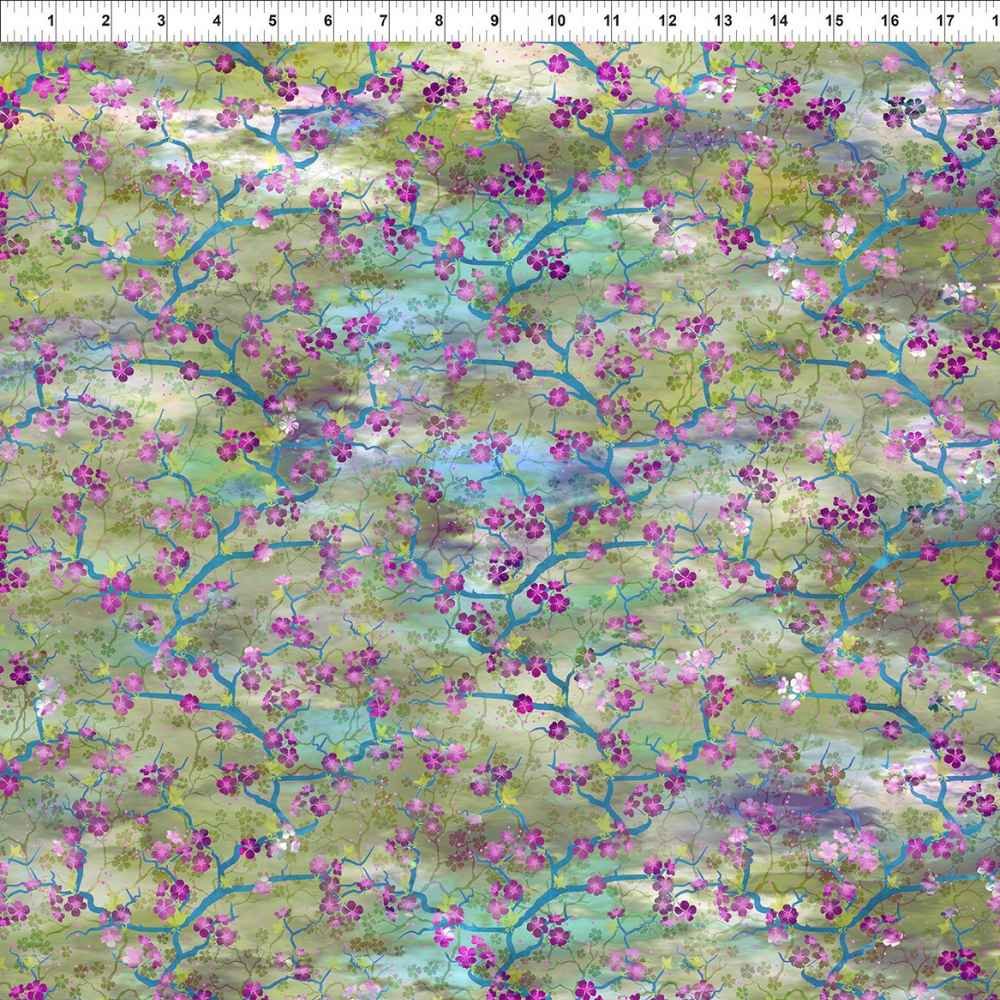Screen dimensions: 1000x1000
Task: Click the number 1 on the ruler
Action: coord(50,20)
